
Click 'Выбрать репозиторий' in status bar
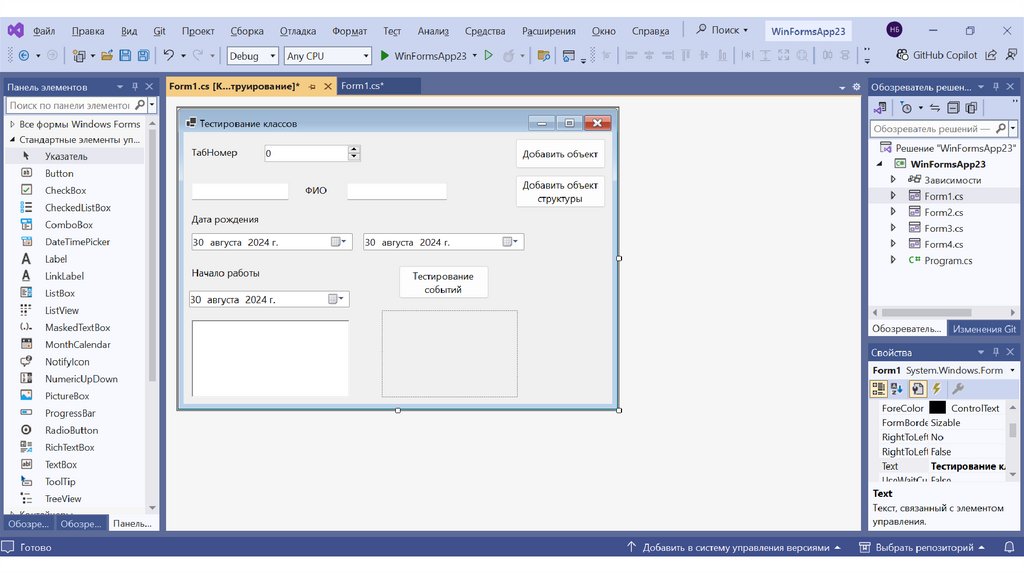[922, 547]
